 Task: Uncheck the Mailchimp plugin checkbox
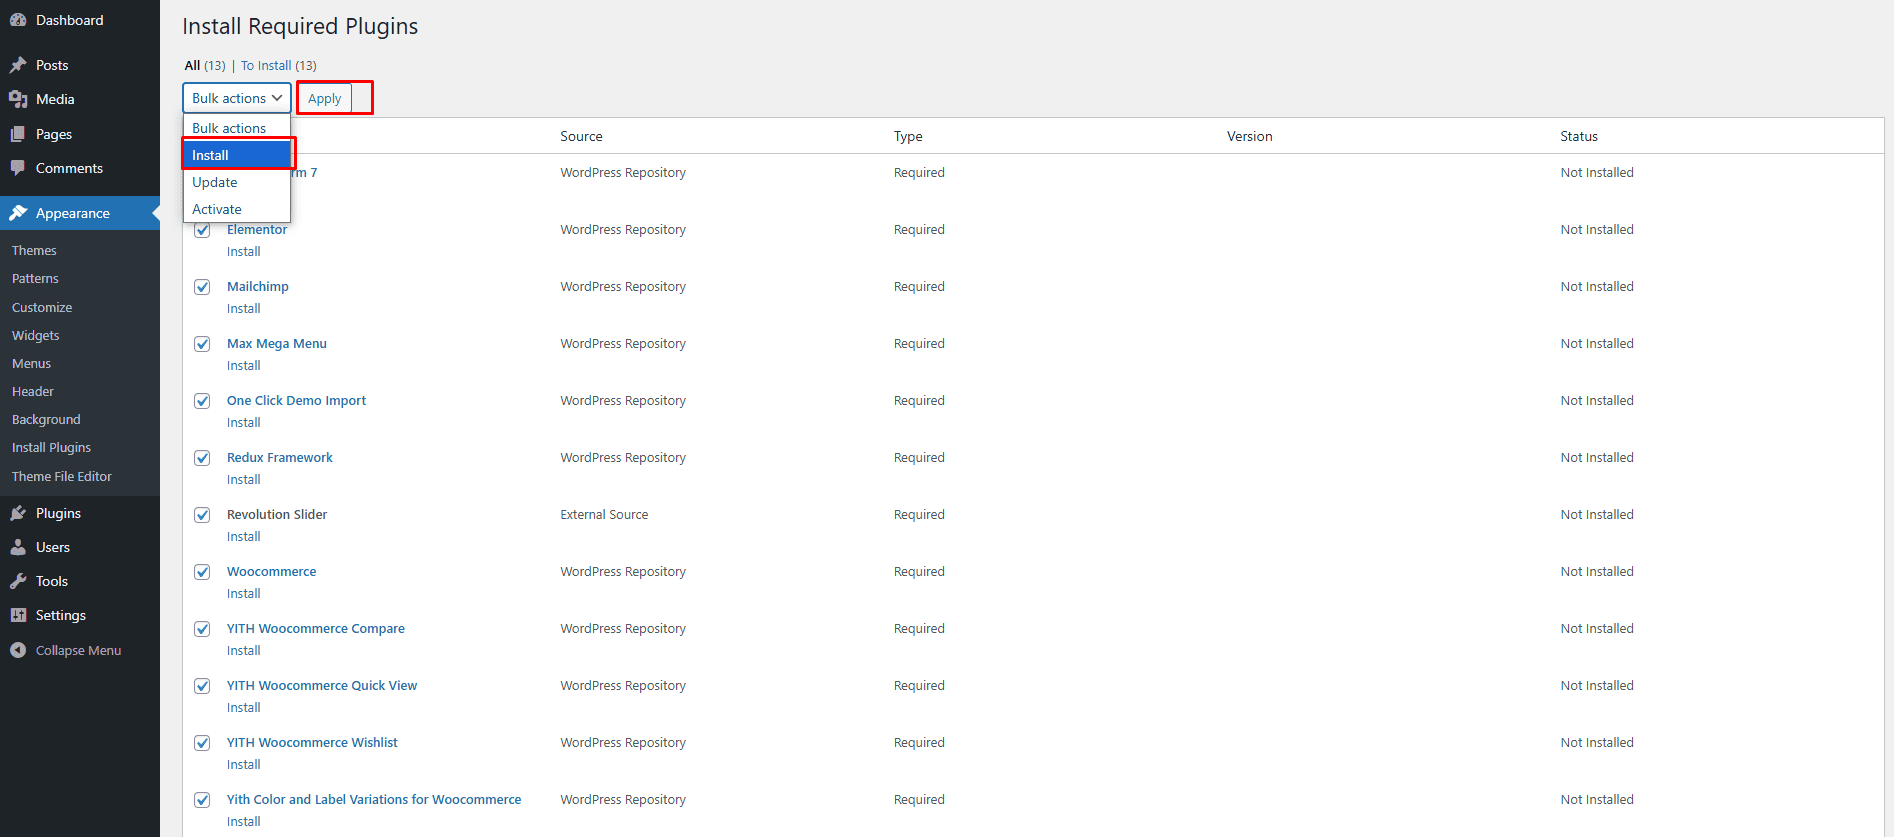tap(202, 287)
